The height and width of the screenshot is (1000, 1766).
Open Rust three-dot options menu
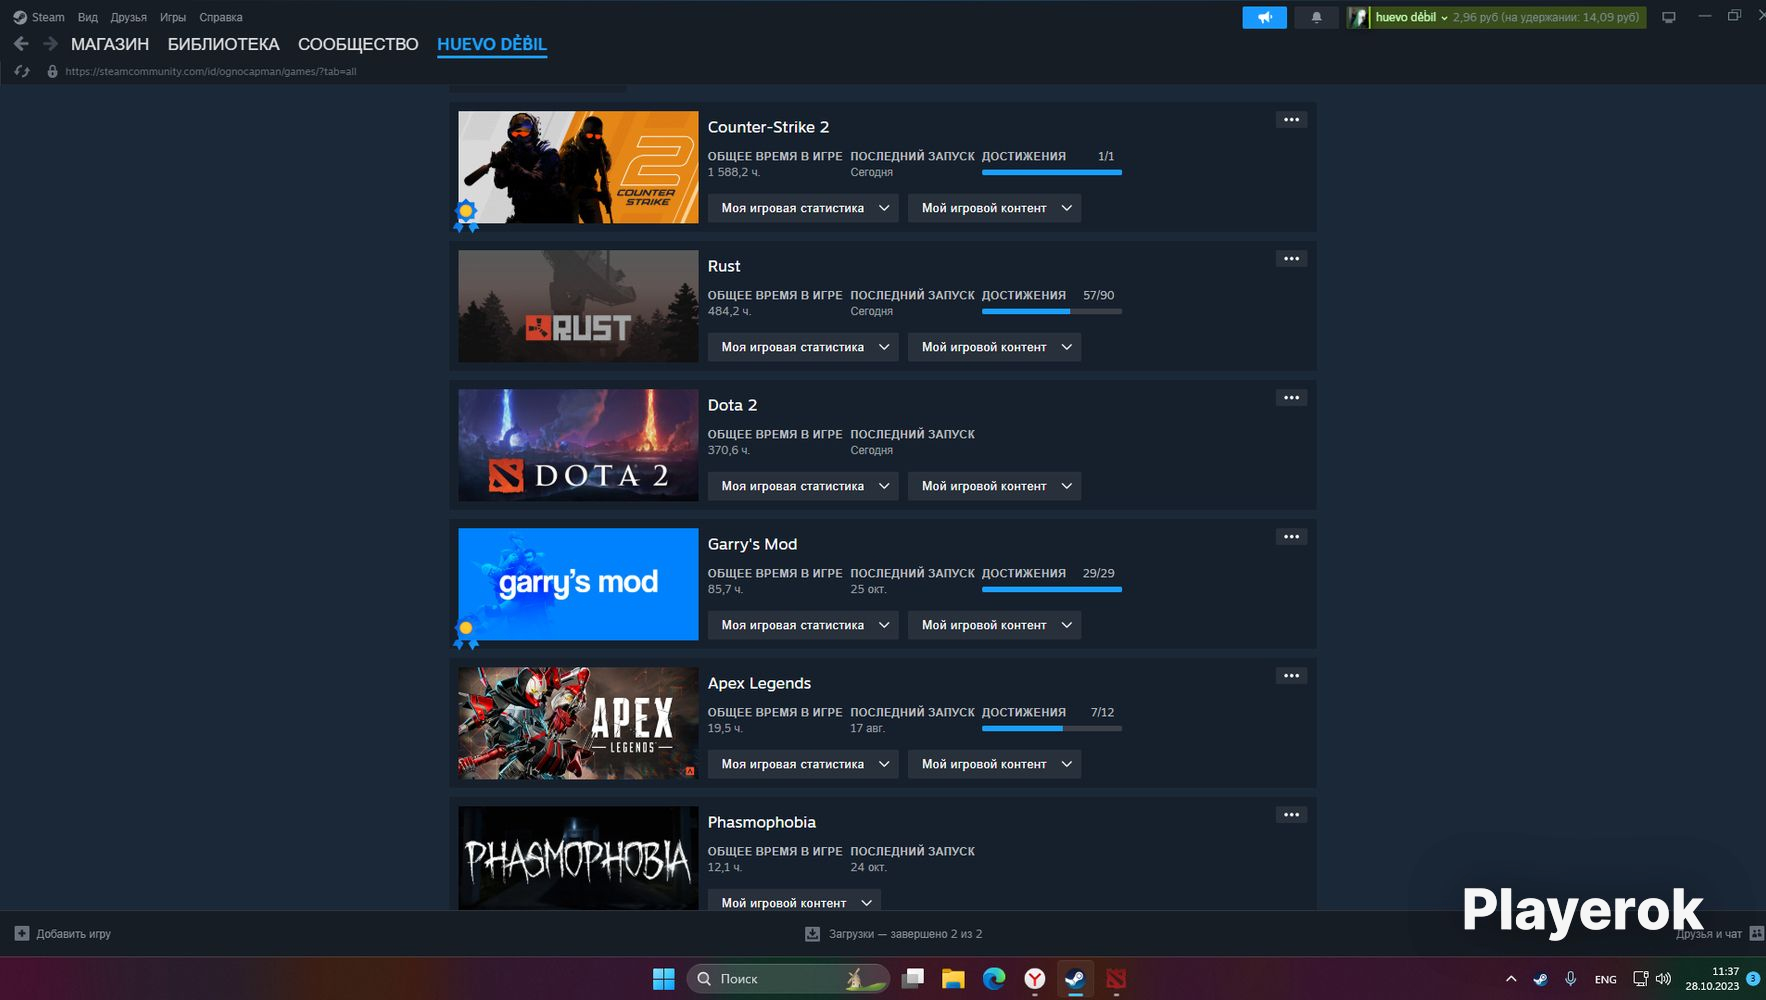pos(1291,259)
